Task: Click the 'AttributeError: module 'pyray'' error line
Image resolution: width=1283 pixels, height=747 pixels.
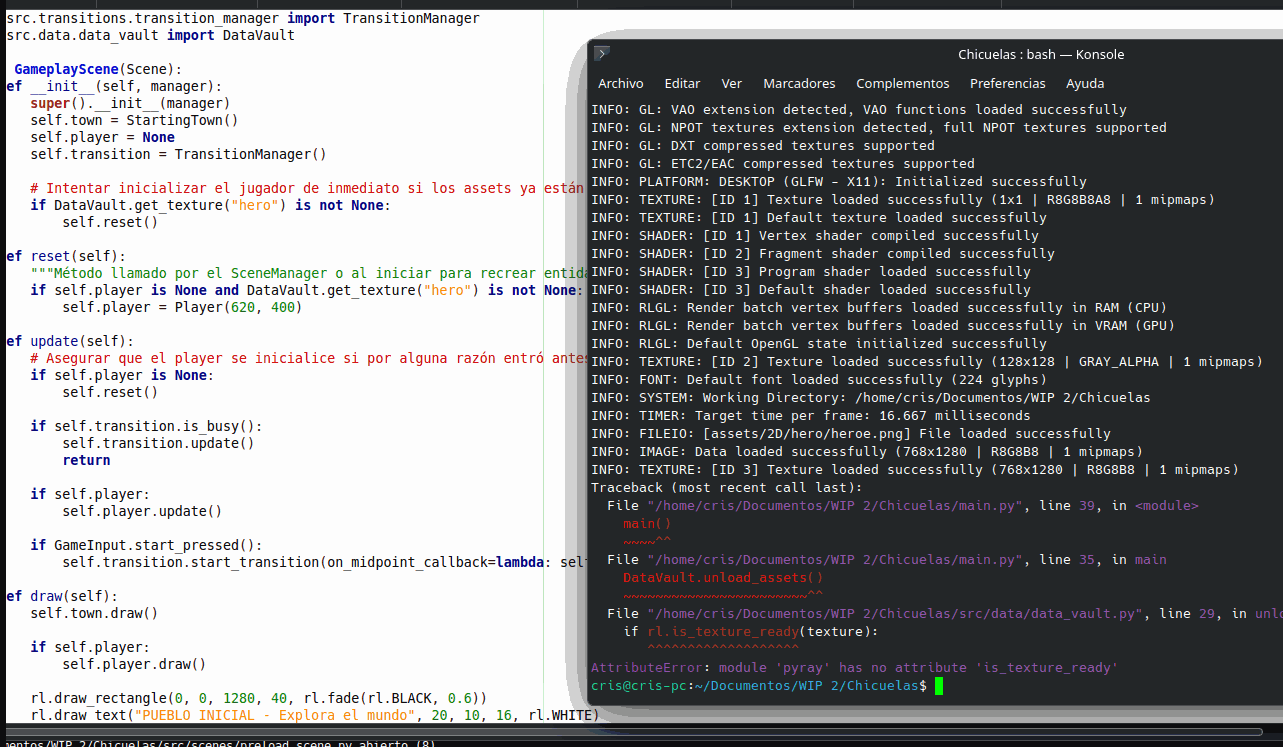Action: pyautogui.click(x=854, y=668)
